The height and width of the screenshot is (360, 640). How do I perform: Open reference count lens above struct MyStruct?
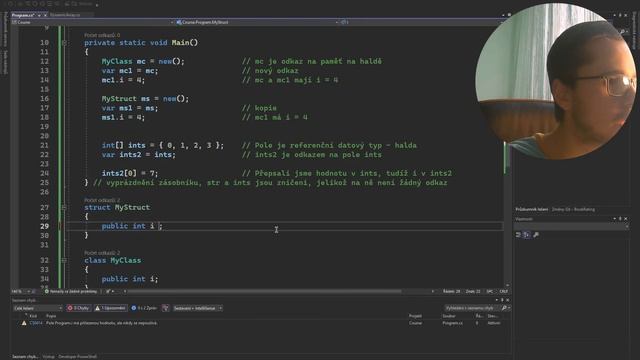pos(102,200)
